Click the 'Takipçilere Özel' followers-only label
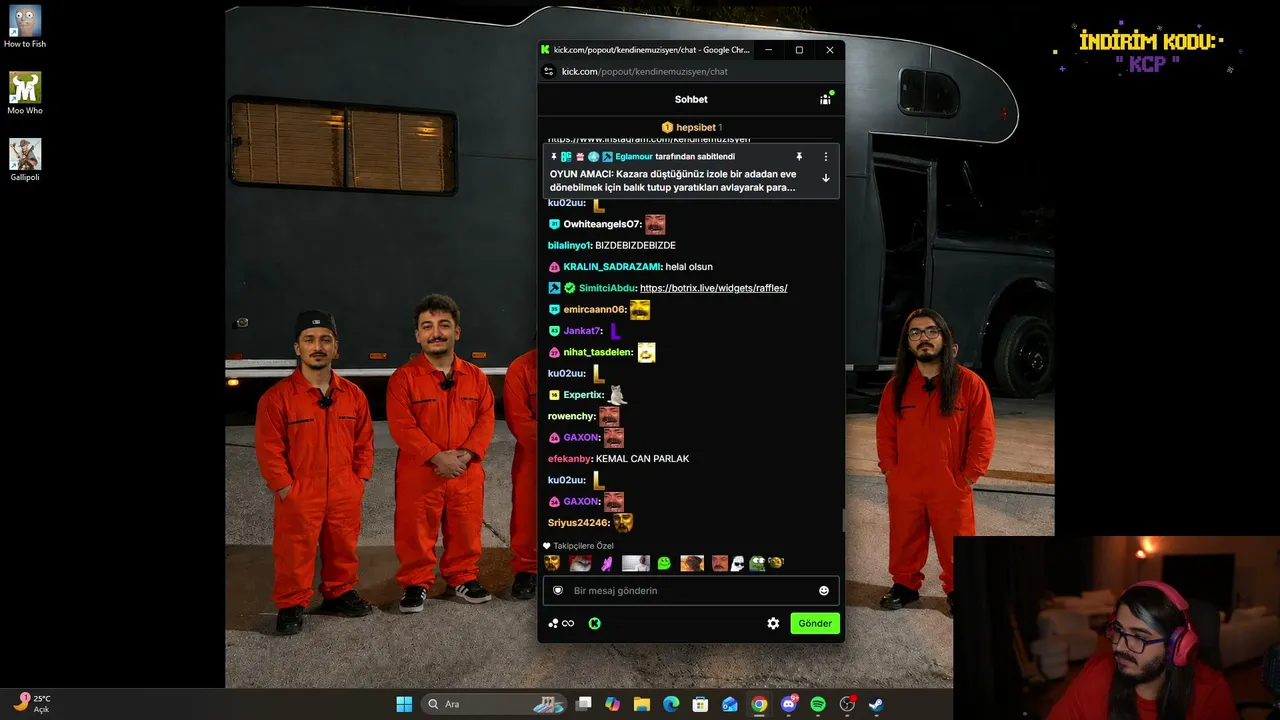Image resolution: width=1280 pixels, height=720 pixels. [583, 546]
